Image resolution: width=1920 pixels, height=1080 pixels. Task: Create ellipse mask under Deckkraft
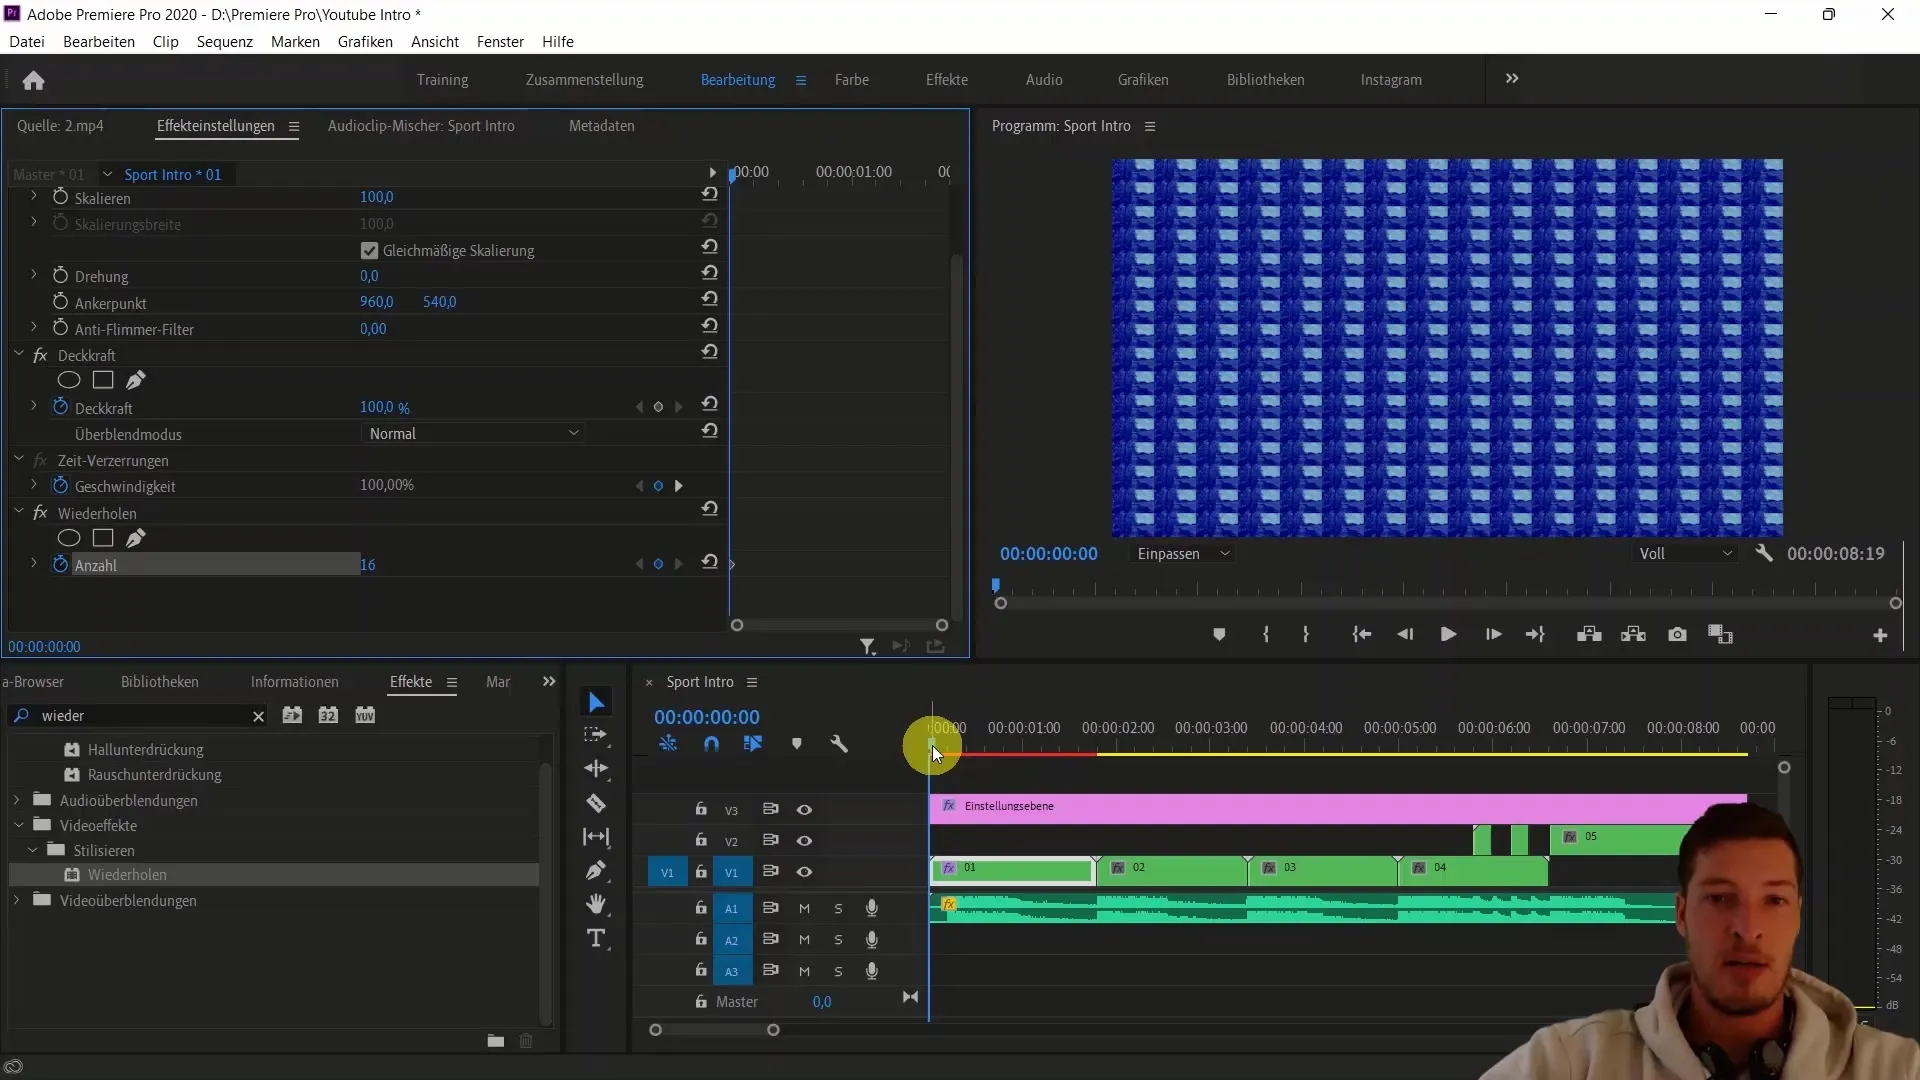pos(69,380)
